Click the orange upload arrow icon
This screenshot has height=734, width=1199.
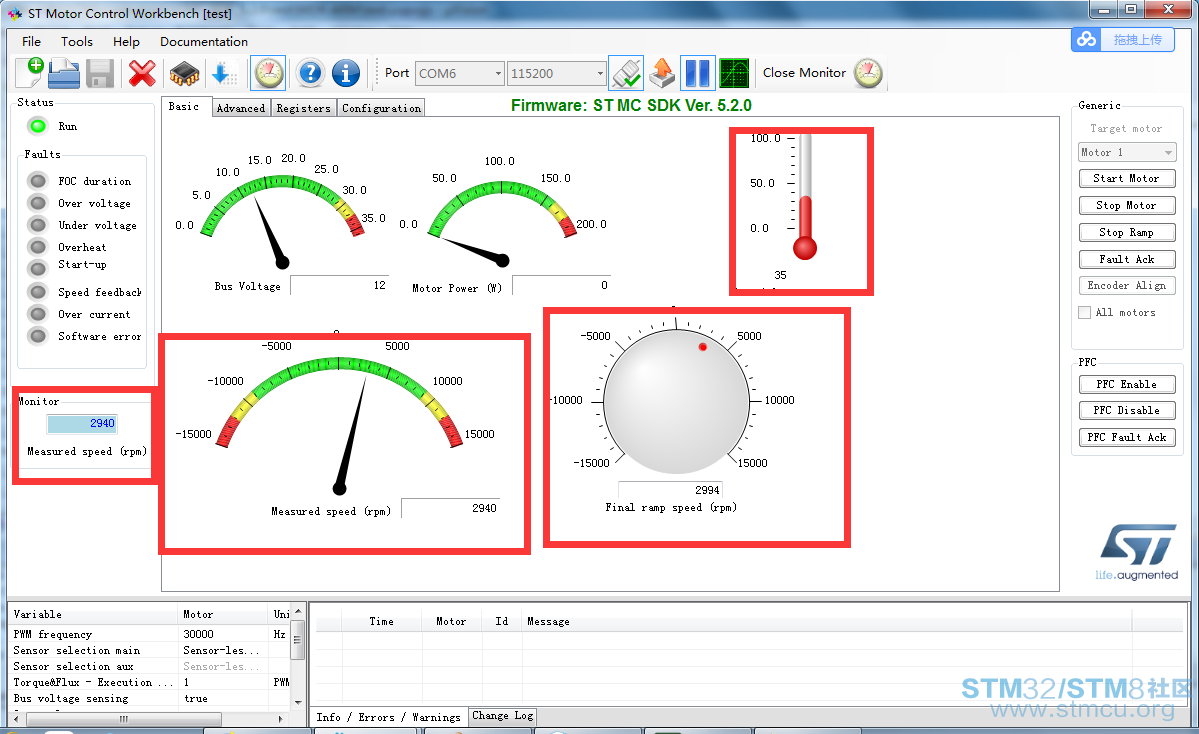[x=662, y=73]
